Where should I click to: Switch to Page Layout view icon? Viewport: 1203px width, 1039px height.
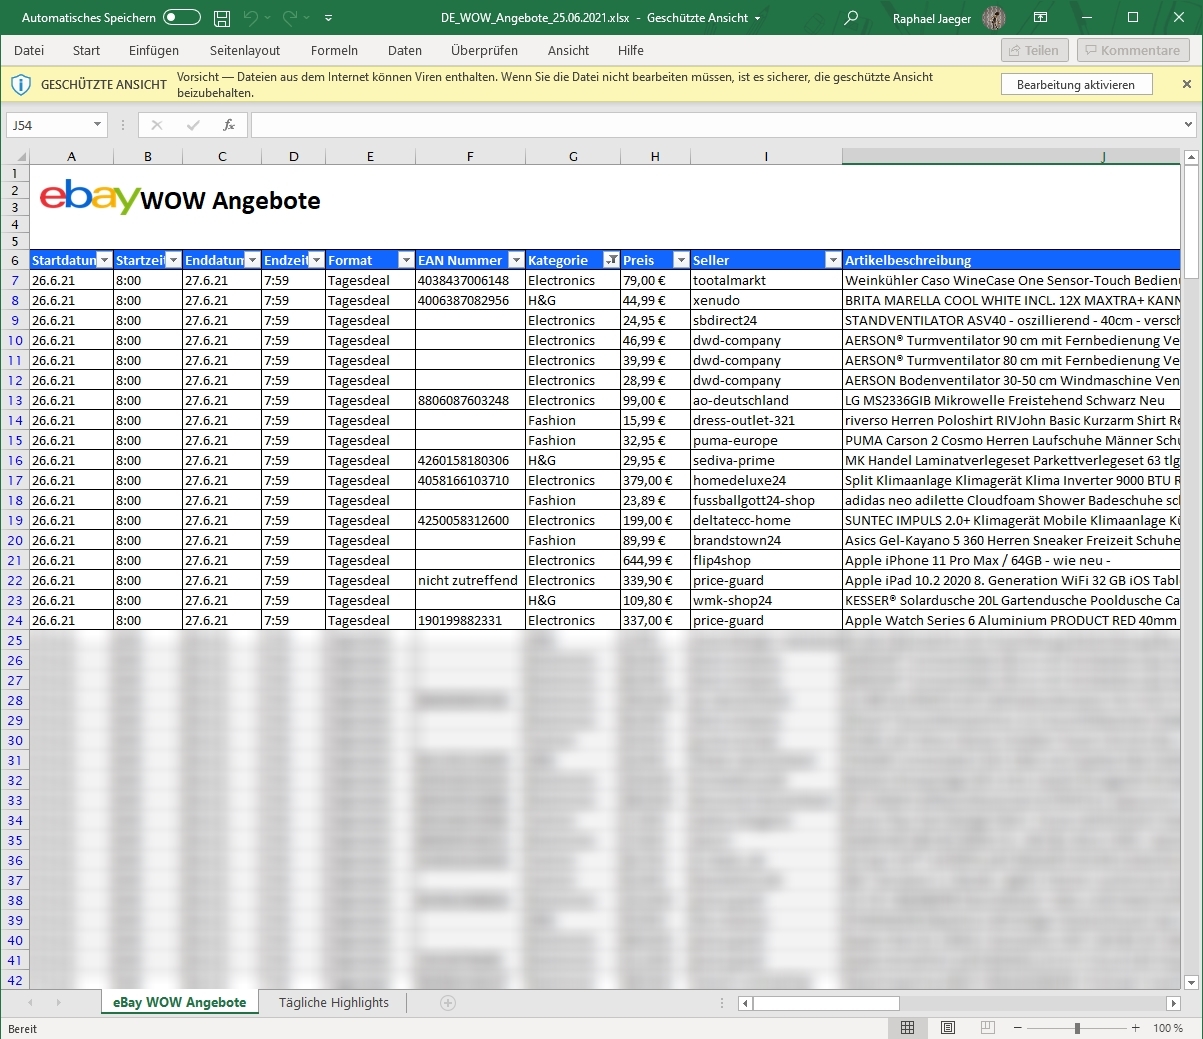tap(947, 1028)
